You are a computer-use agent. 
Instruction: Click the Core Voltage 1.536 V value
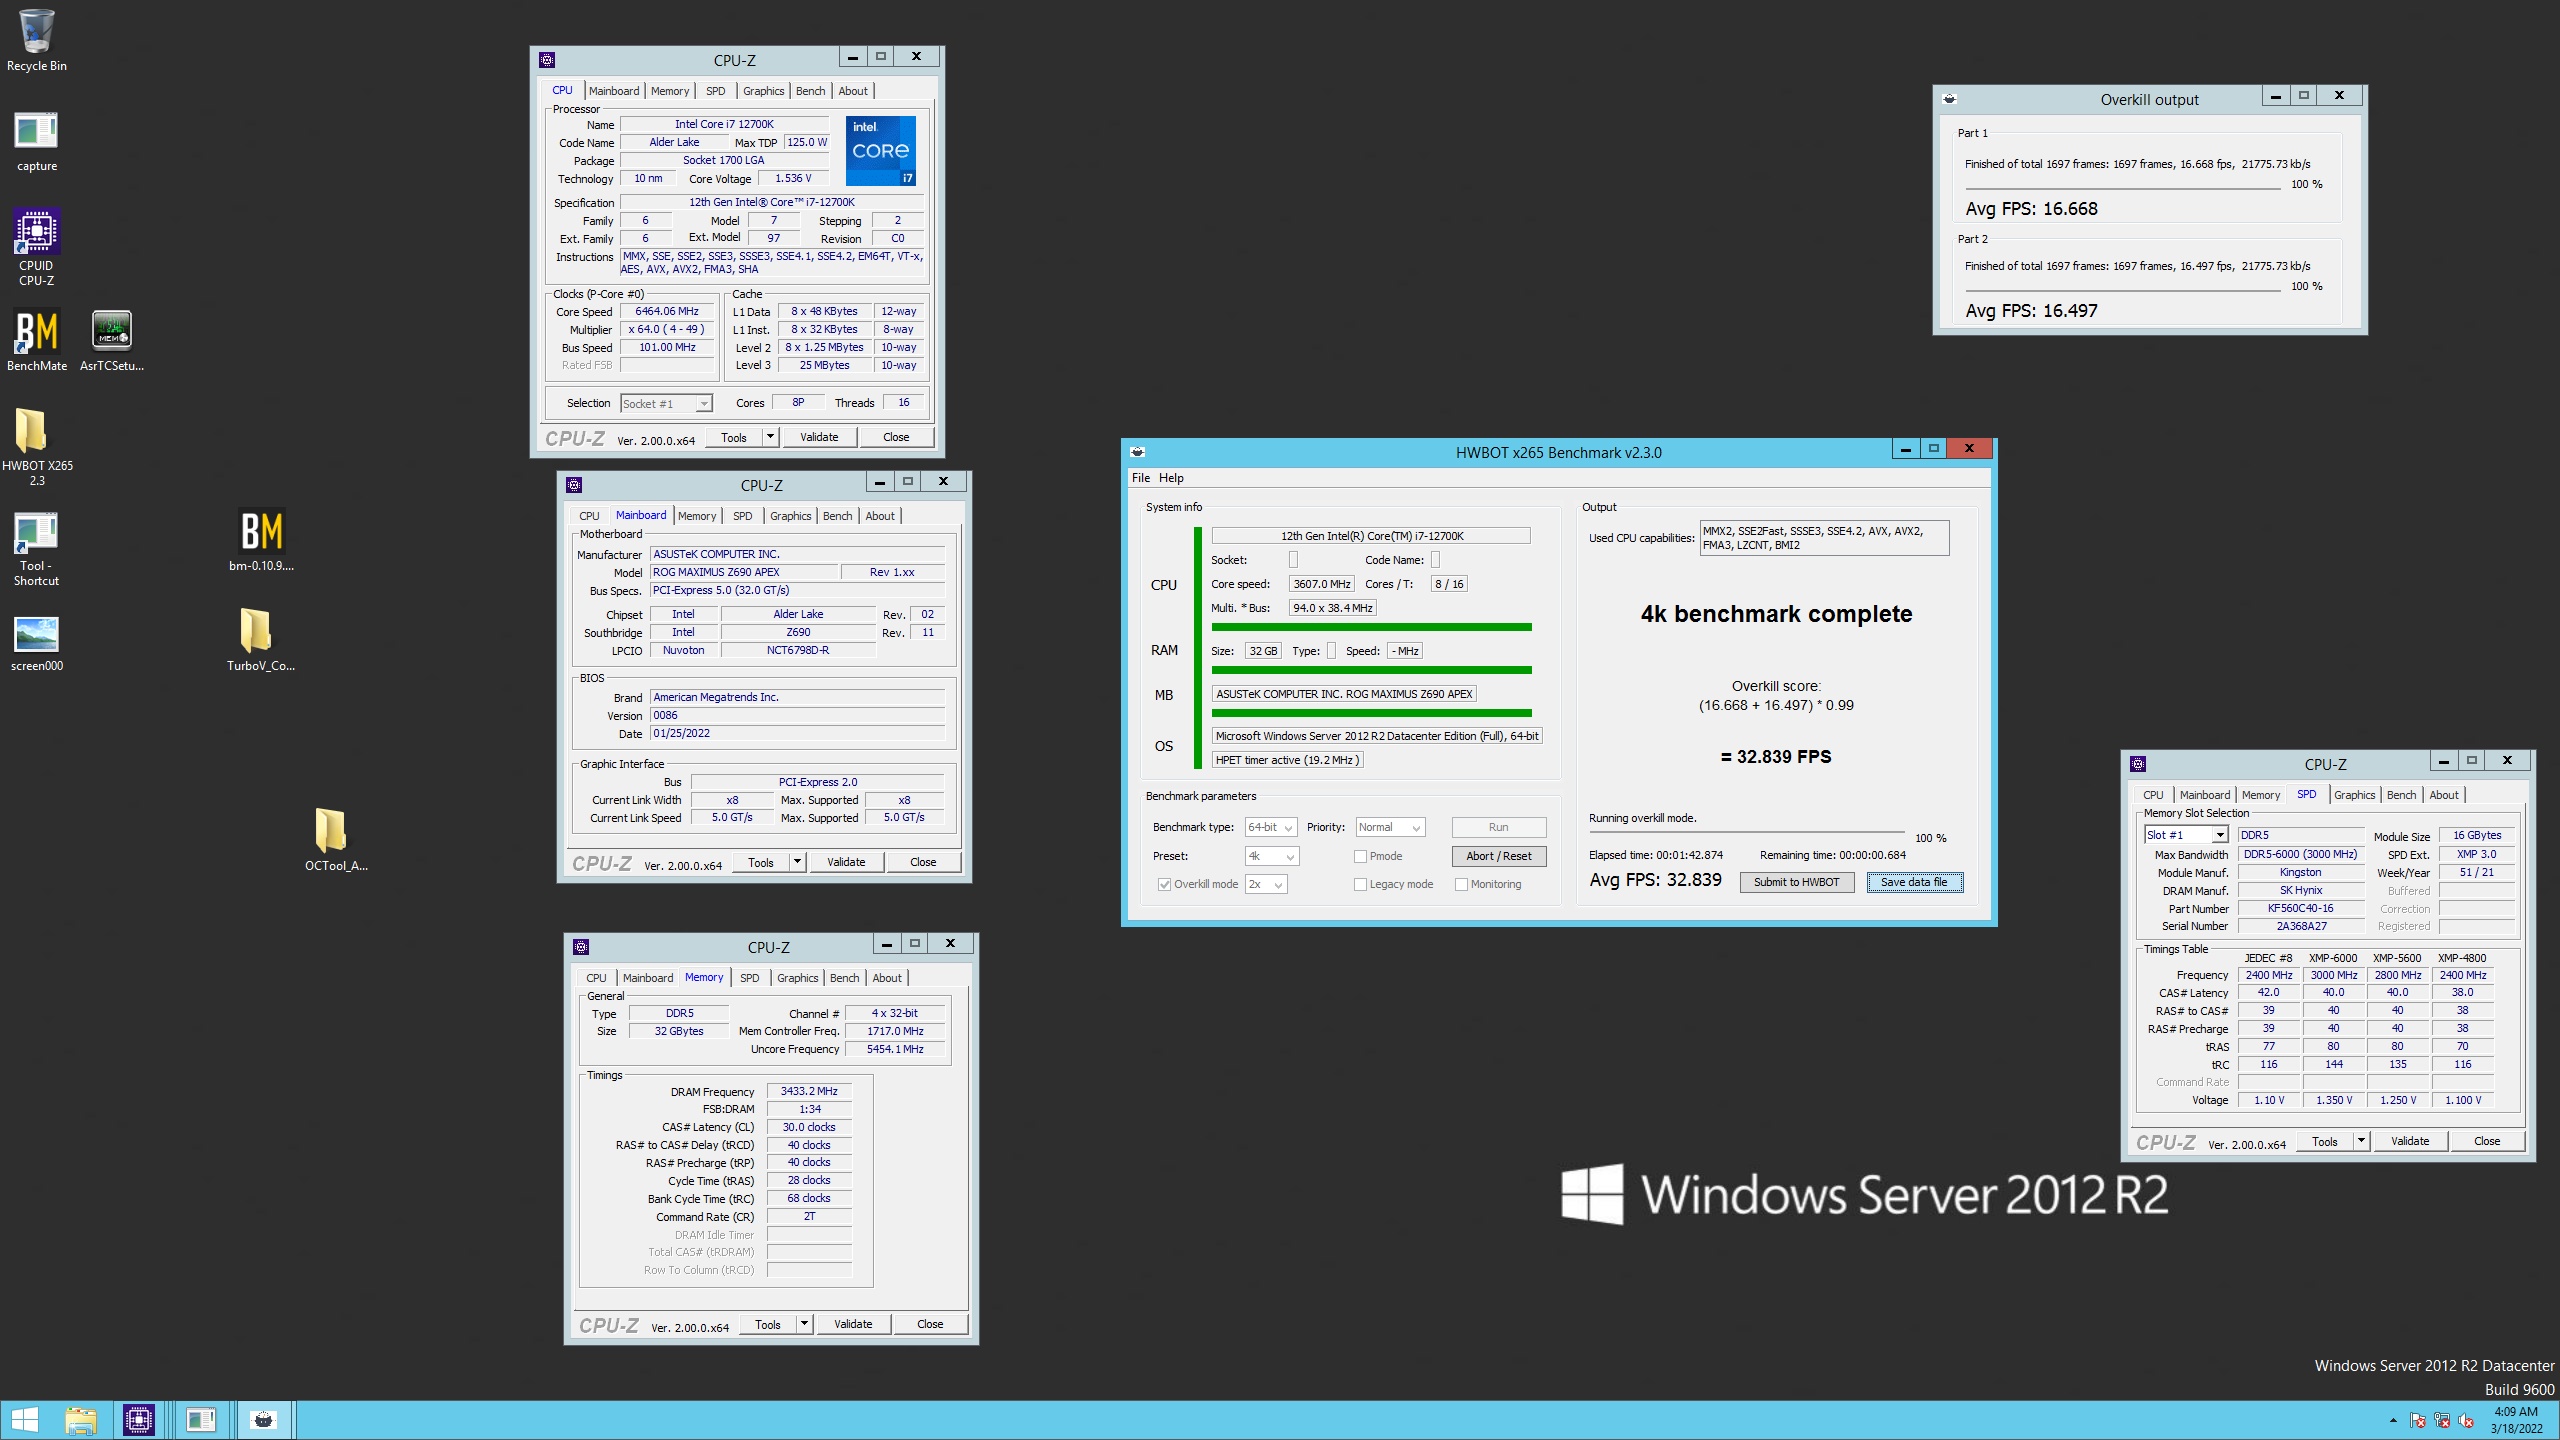(x=793, y=178)
